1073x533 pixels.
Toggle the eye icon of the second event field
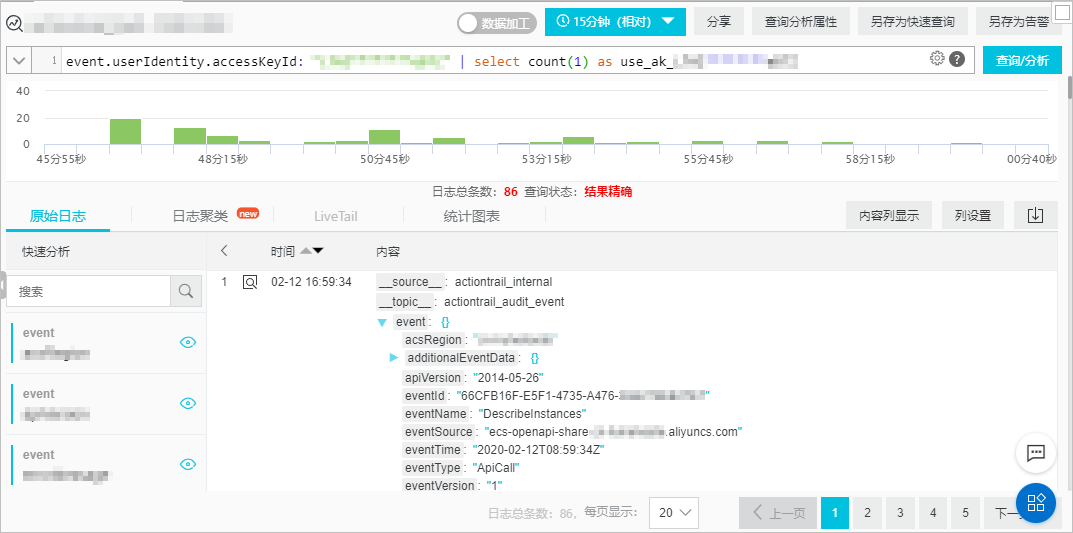188,404
